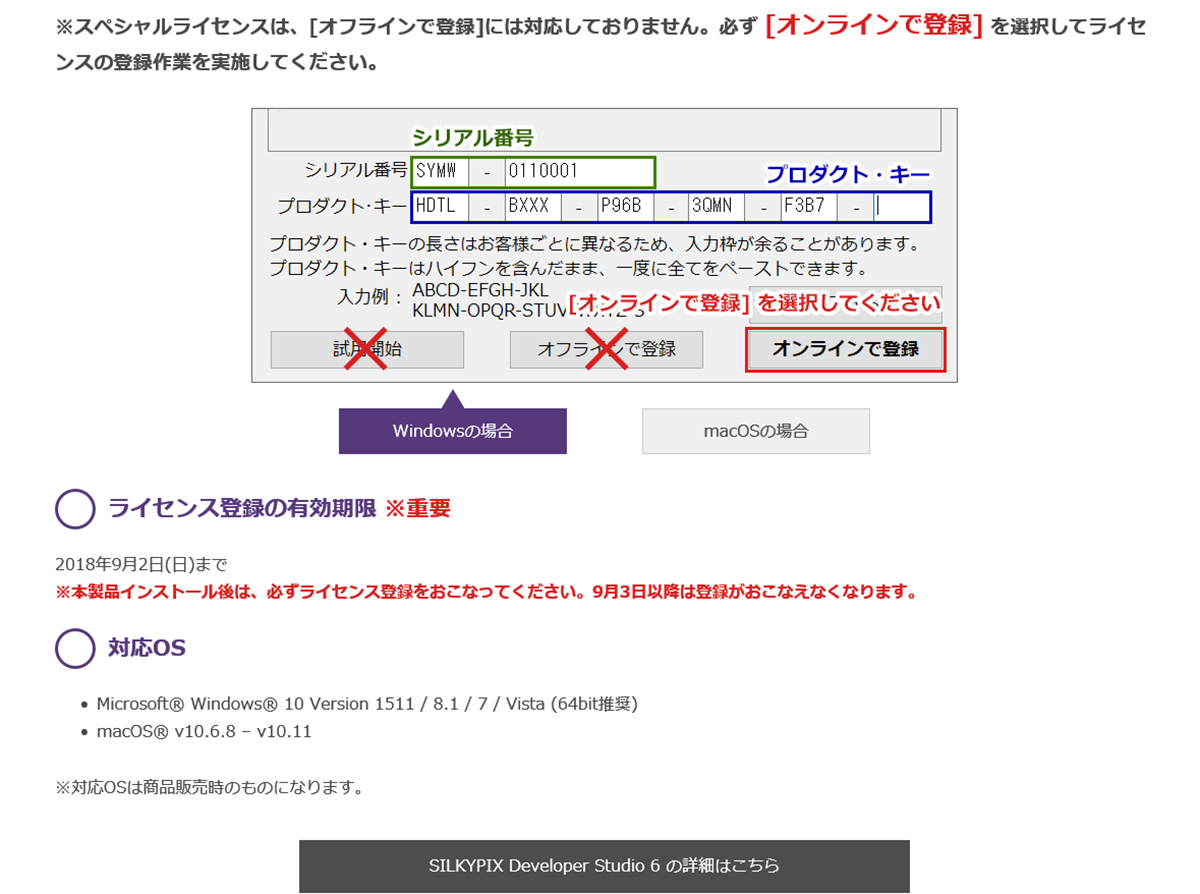Image resolution: width=1200 pixels, height=894 pixels.
Task: Focus the serial number field containing SYMW
Action: 440,171
